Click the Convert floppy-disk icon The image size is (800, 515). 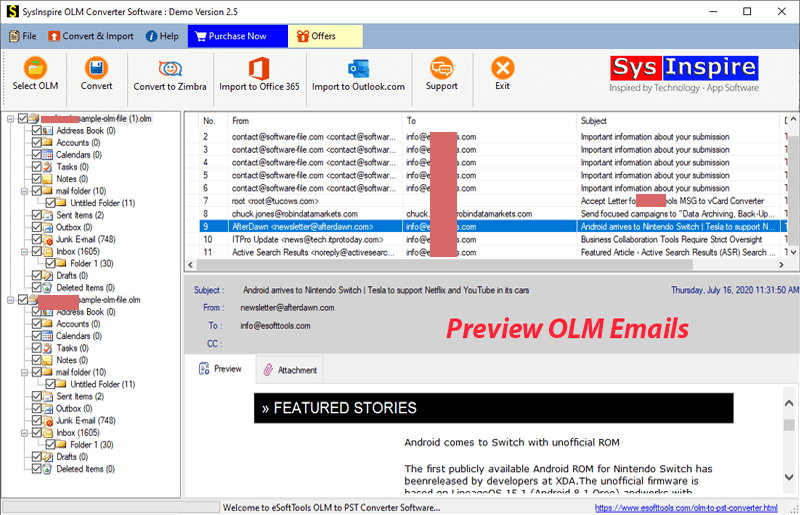(96, 68)
